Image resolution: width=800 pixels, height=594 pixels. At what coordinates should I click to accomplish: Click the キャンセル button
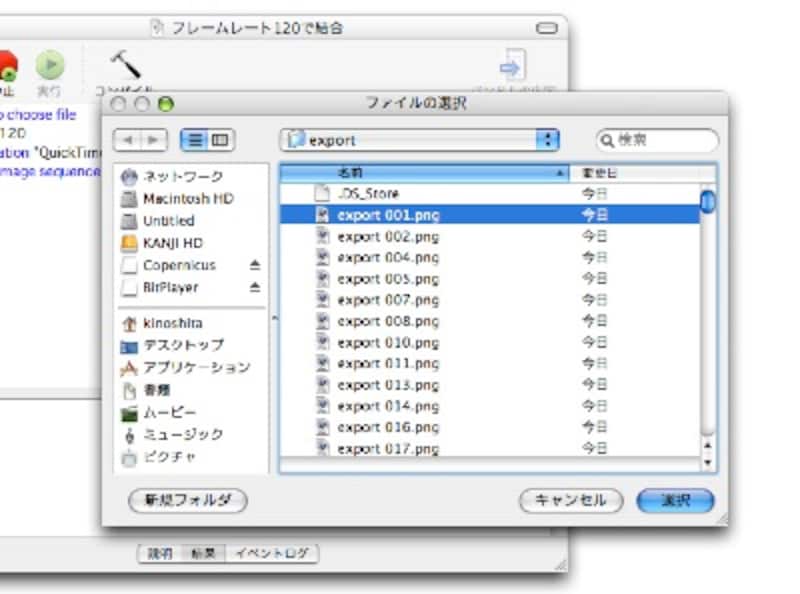point(571,500)
